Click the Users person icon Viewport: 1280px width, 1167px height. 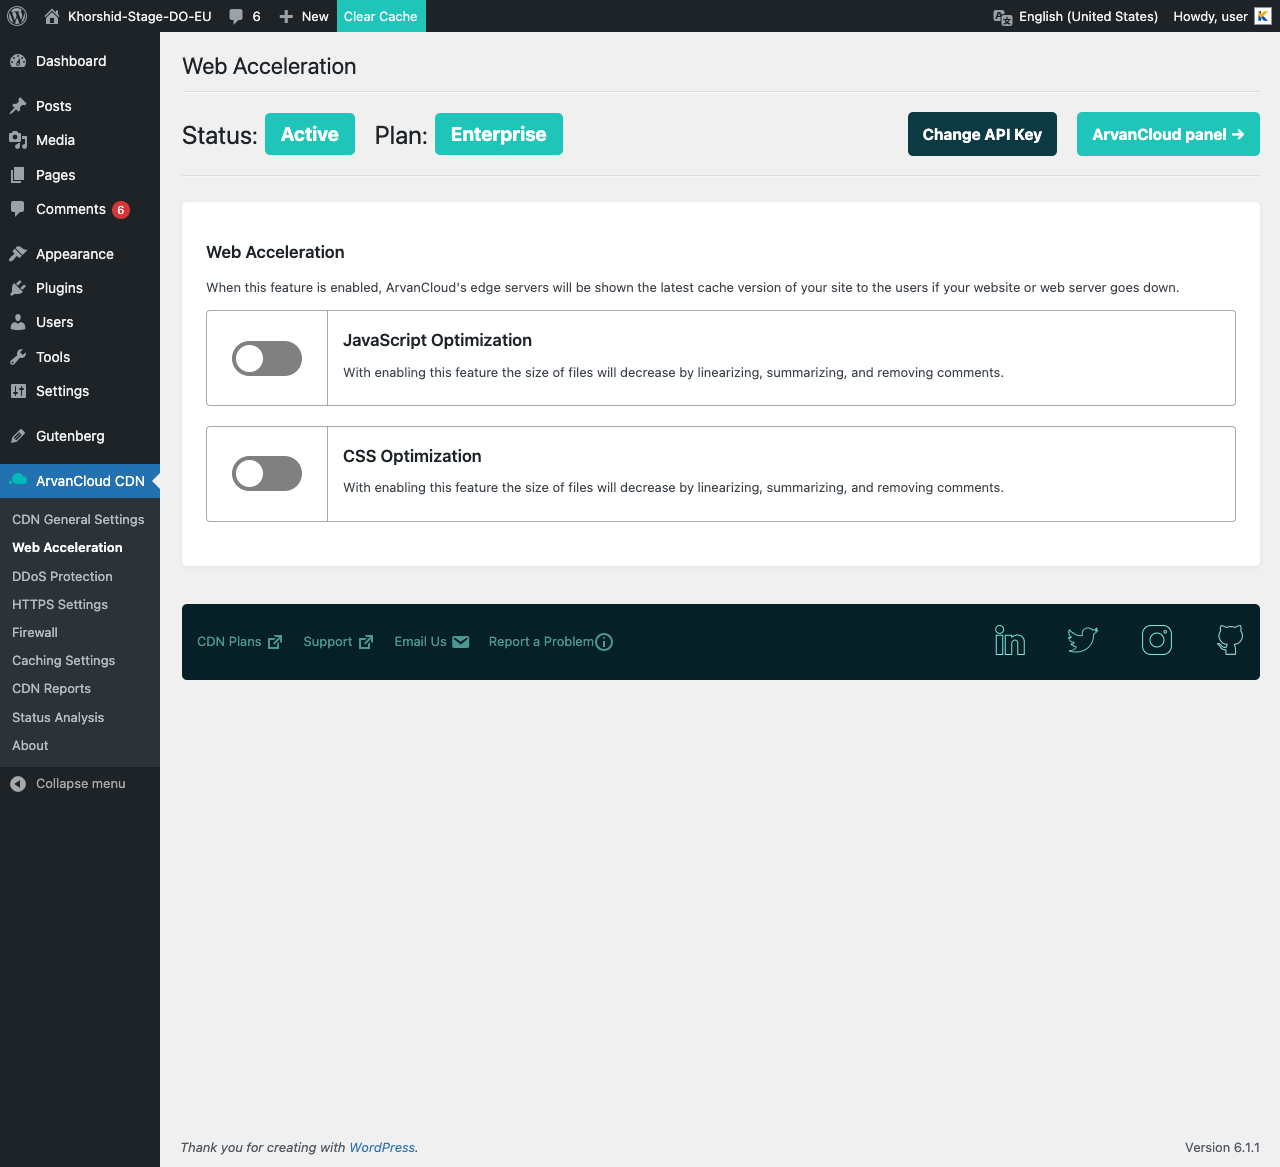coord(18,322)
